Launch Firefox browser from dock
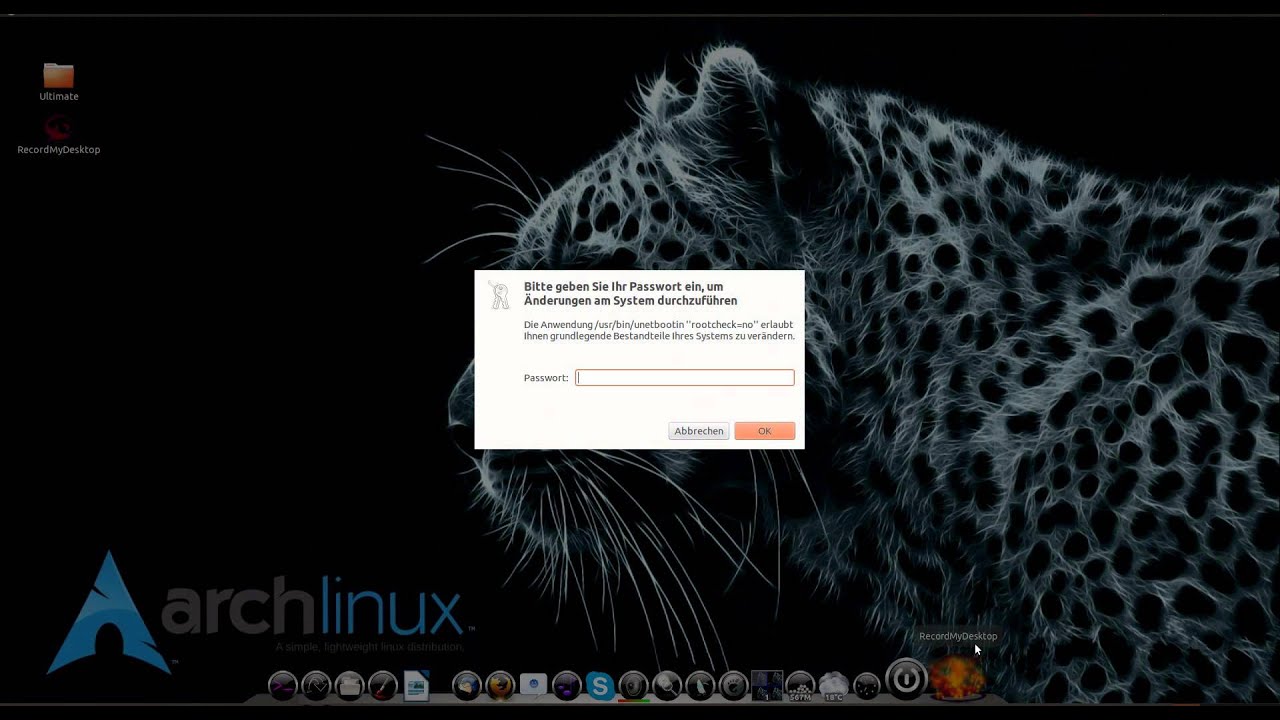This screenshot has height=720, width=1280. tap(500, 685)
